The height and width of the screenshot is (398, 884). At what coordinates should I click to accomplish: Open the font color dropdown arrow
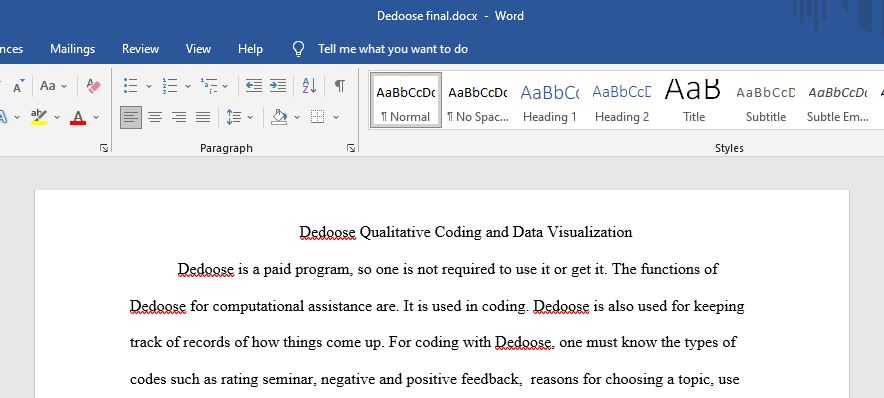pos(96,117)
